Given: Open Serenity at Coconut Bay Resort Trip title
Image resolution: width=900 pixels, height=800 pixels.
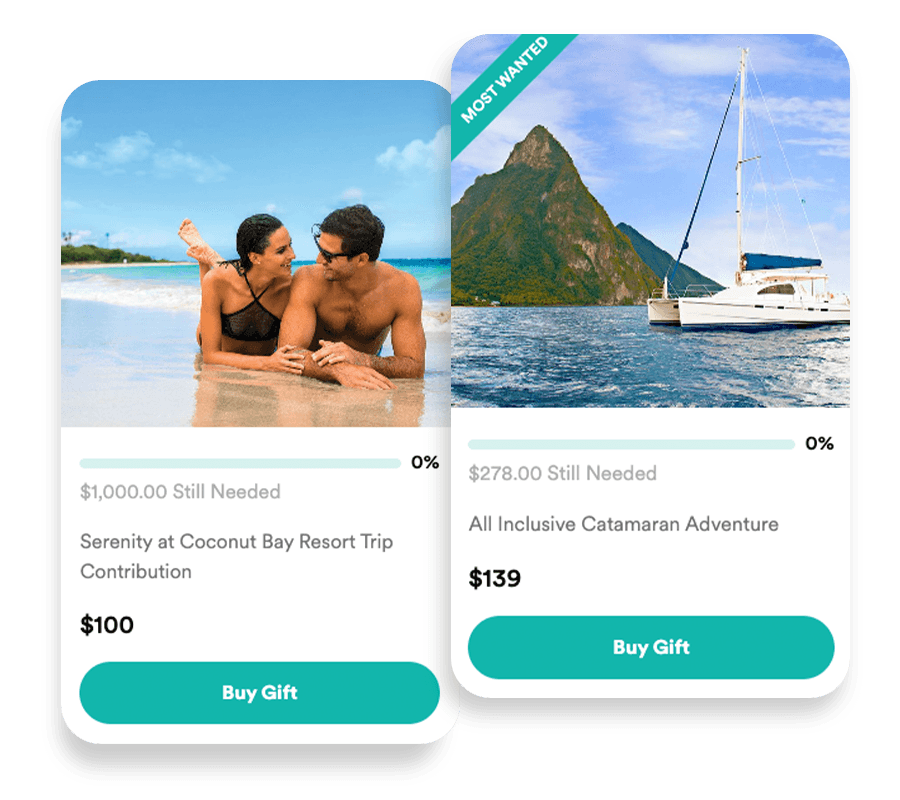Looking at the screenshot, I should coord(236,556).
